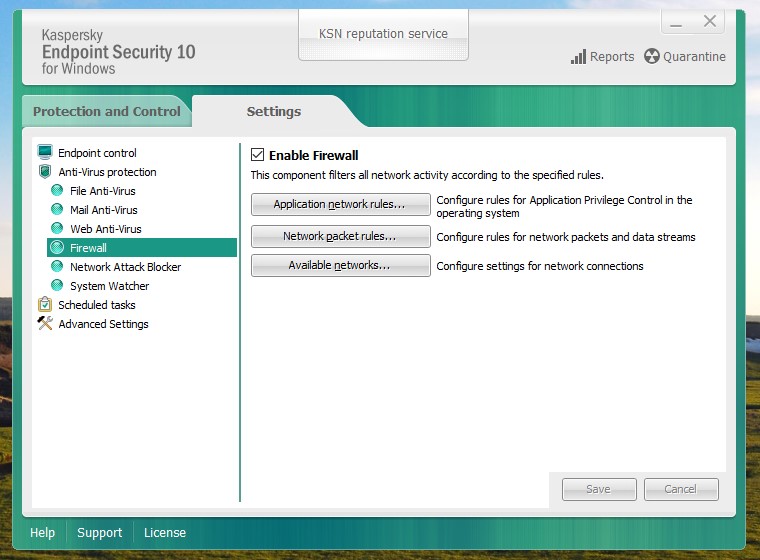Click the Quarantine radiation icon
The height and width of the screenshot is (560, 760).
(652, 56)
